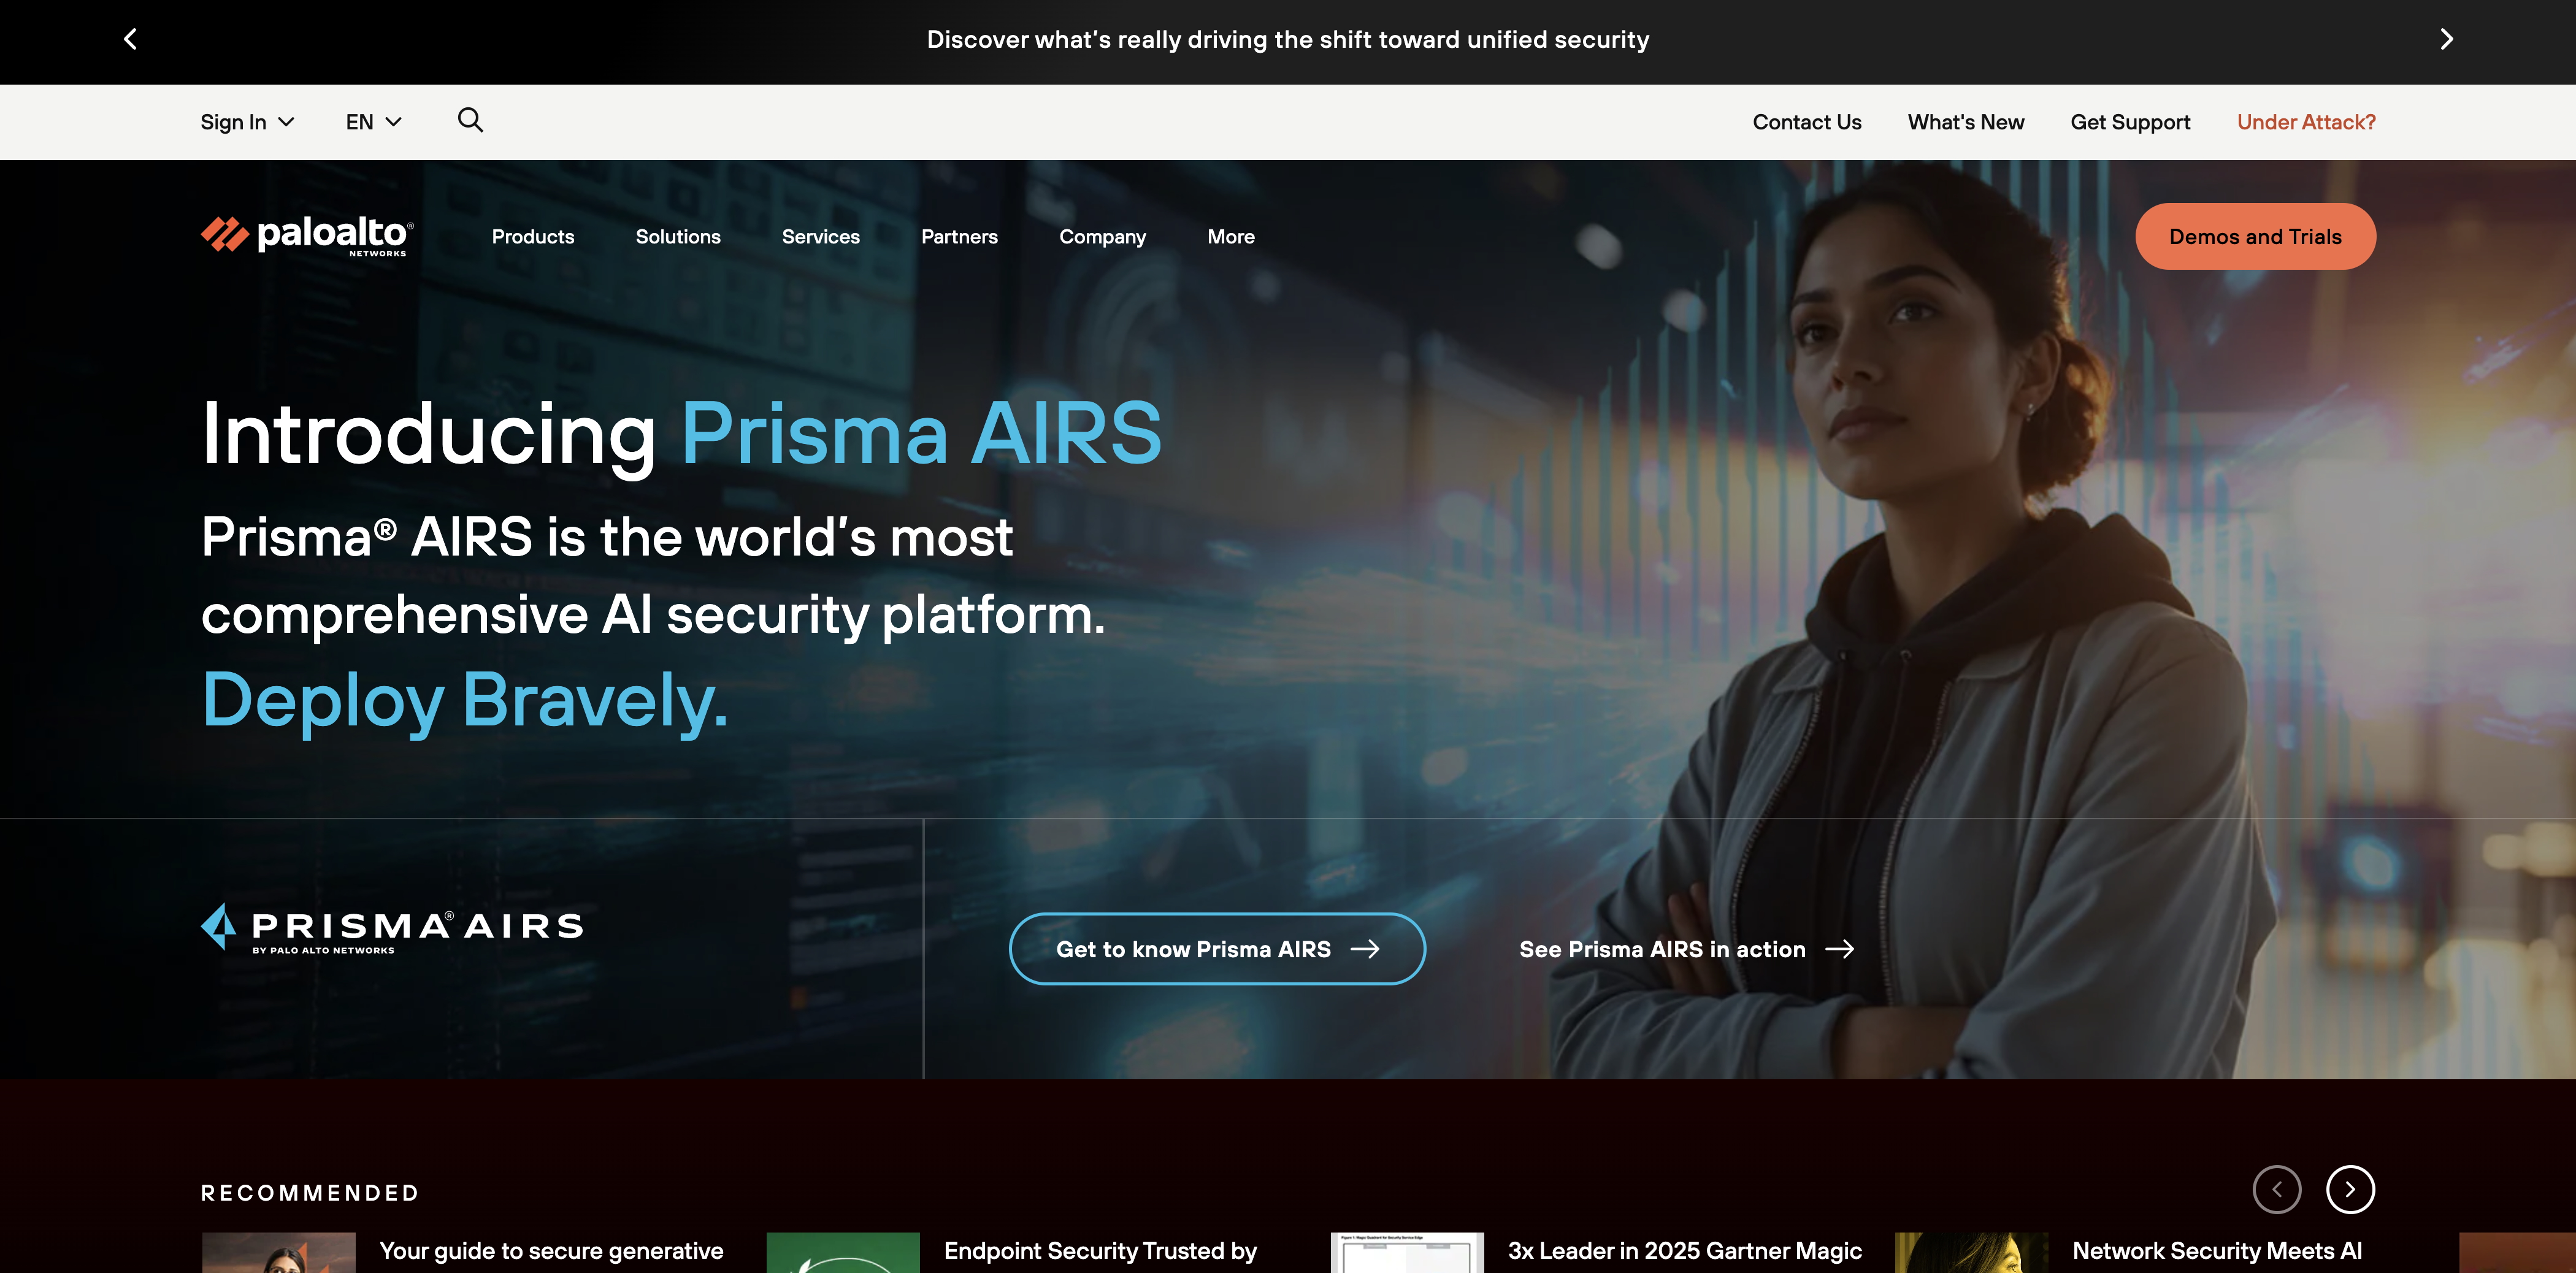
Task: Click 'Endpoint Security Trusted by' title
Action: click(1100, 1251)
